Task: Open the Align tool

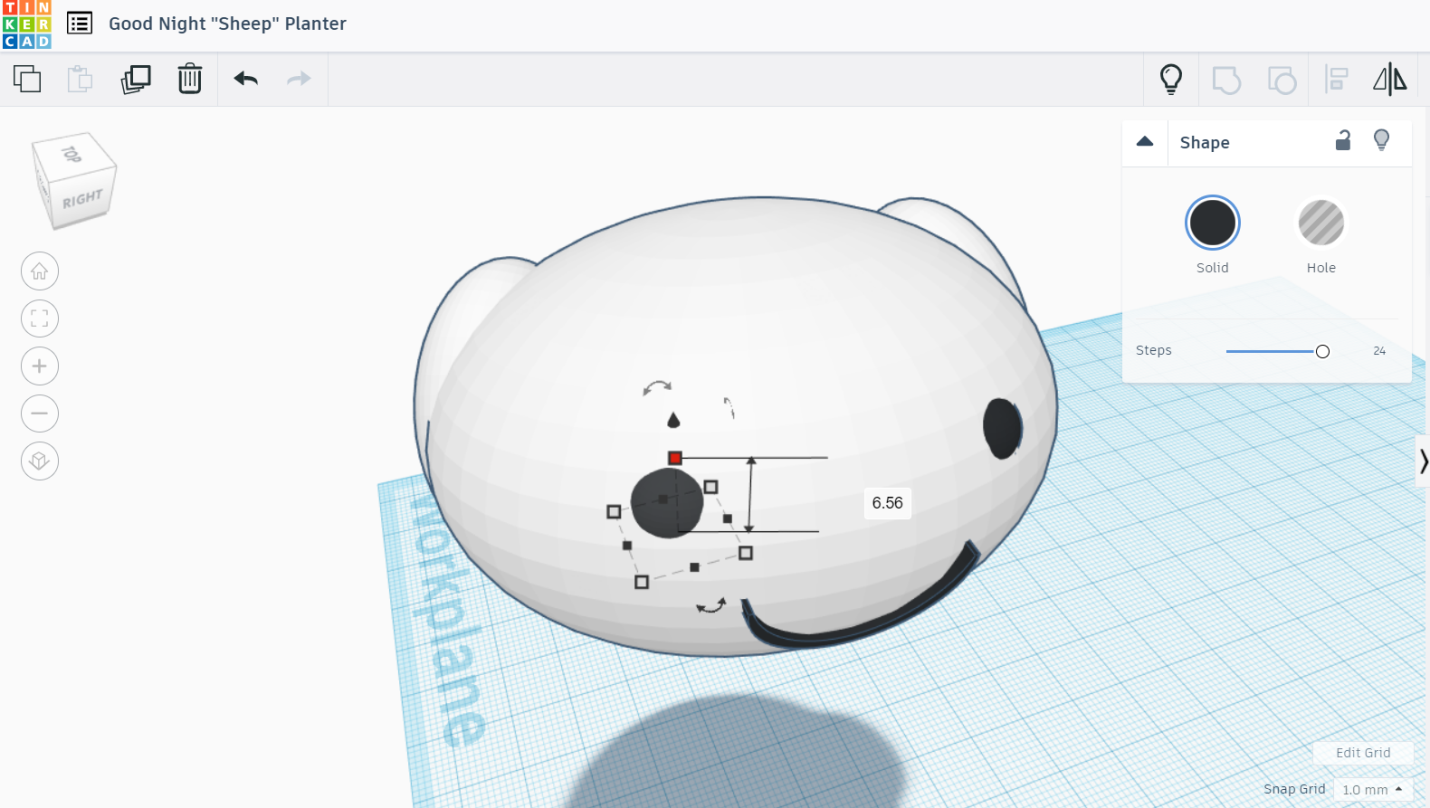Action: coord(1336,79)
